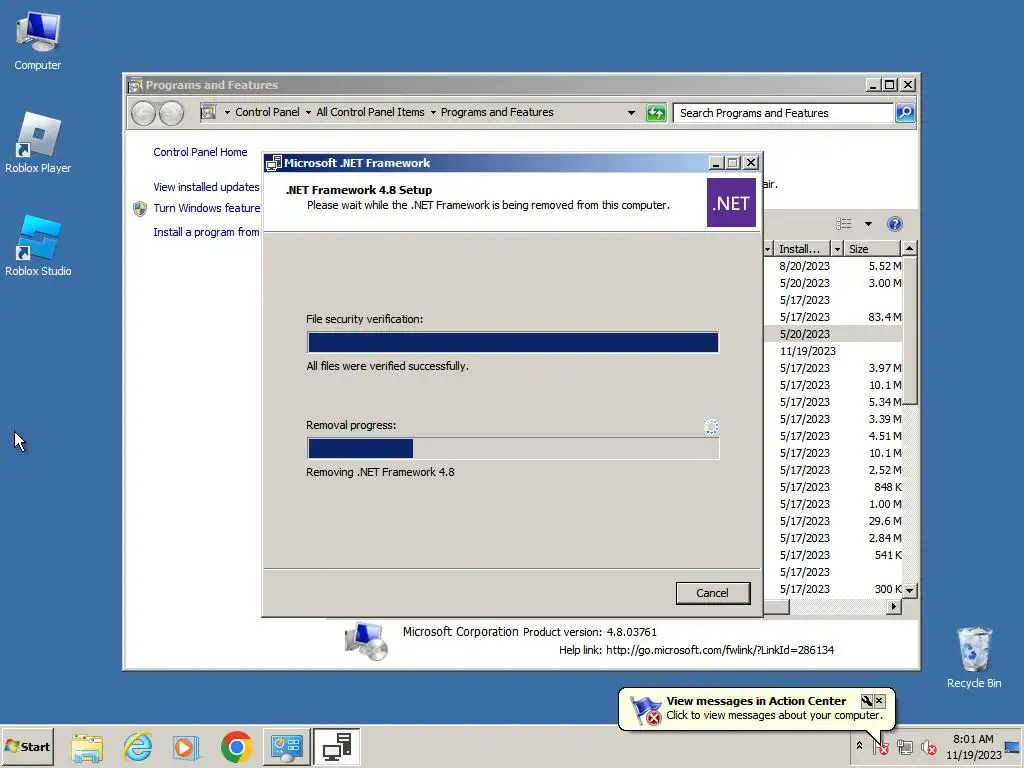Sort by Size column header
Screen dimensions: 1024x768
pyautogui.click(x=872, y=249)
